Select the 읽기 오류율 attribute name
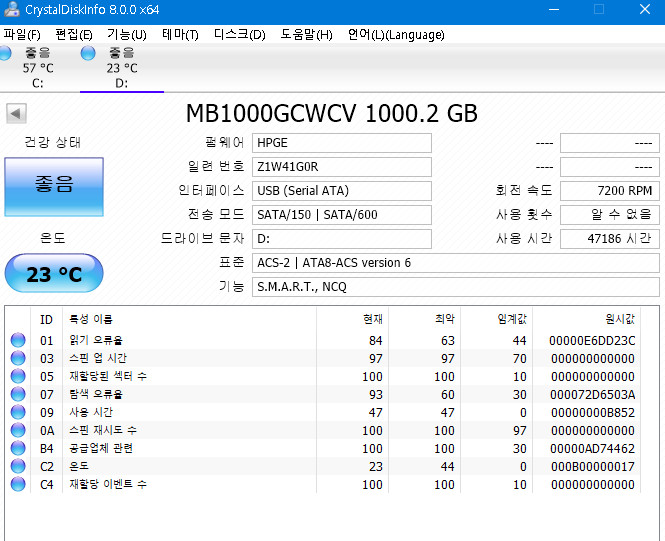Viewport: 665px width, 541px height. pos(96,340)
